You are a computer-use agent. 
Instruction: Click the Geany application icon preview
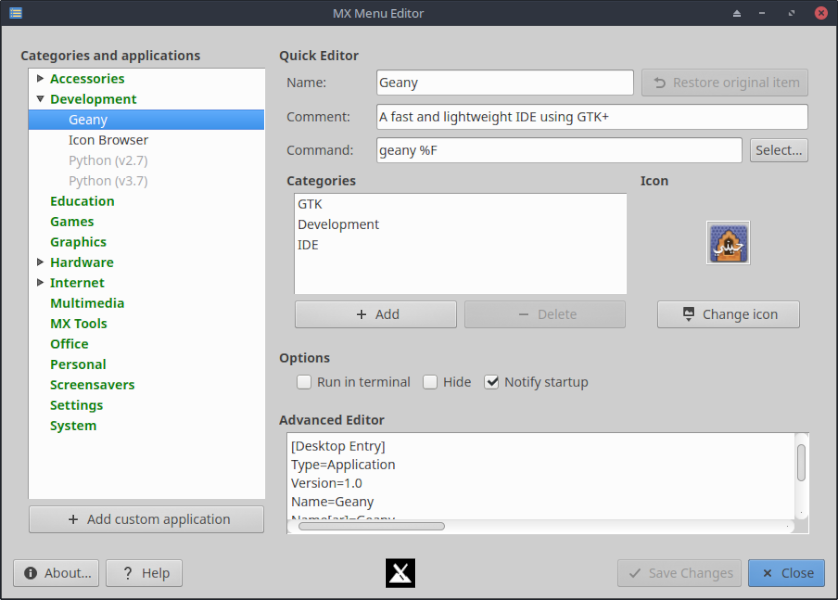tap(728, 243)
